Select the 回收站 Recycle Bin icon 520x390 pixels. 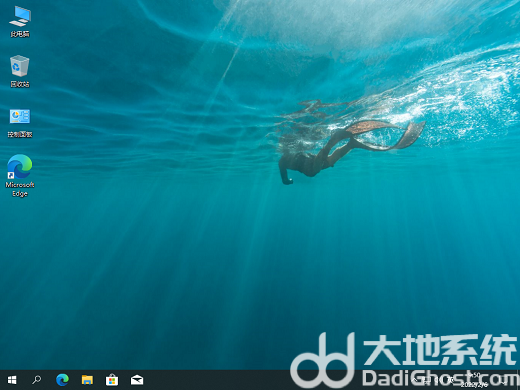[x=20, y=71]
